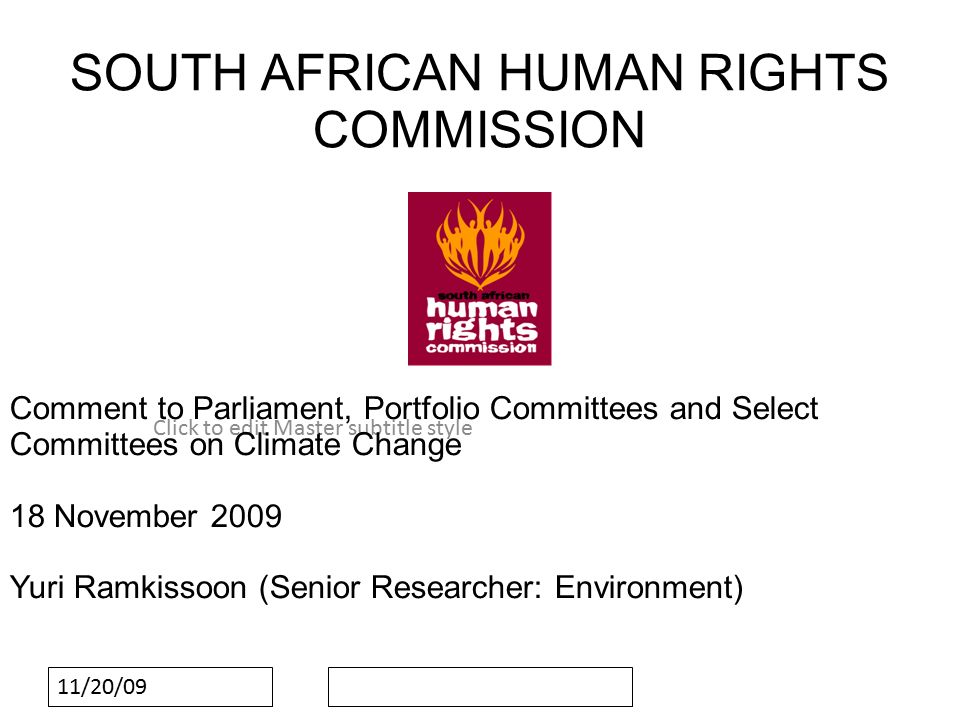
Task: Click '(Senior Researcher: Environment)' text
Action: pos(501,588)
